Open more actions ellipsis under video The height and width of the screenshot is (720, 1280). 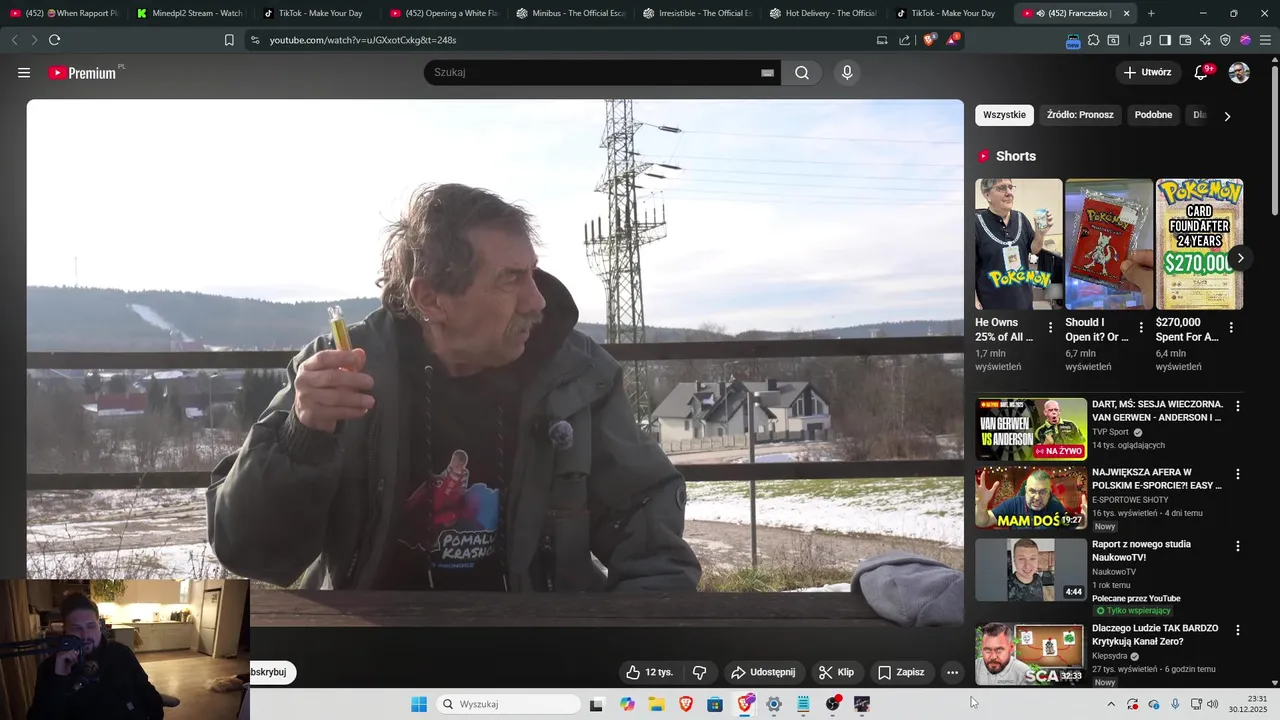coord(952,672)
